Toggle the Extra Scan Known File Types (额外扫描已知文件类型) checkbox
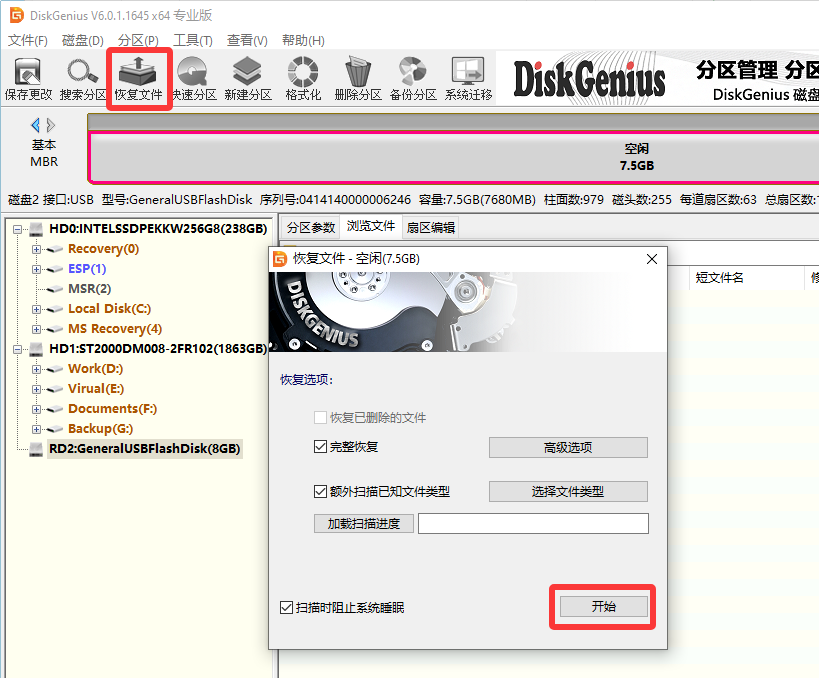 tap(320, 492)
